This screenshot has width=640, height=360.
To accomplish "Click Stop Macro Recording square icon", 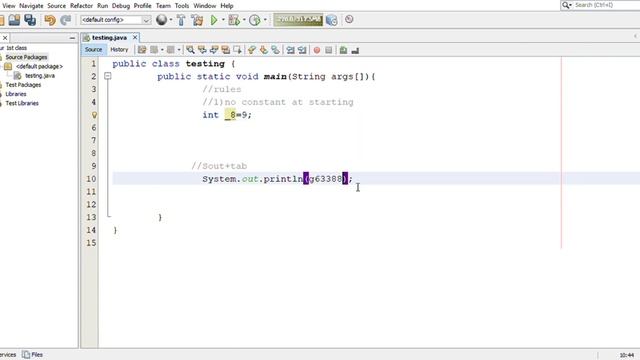I will click(329, 50).
